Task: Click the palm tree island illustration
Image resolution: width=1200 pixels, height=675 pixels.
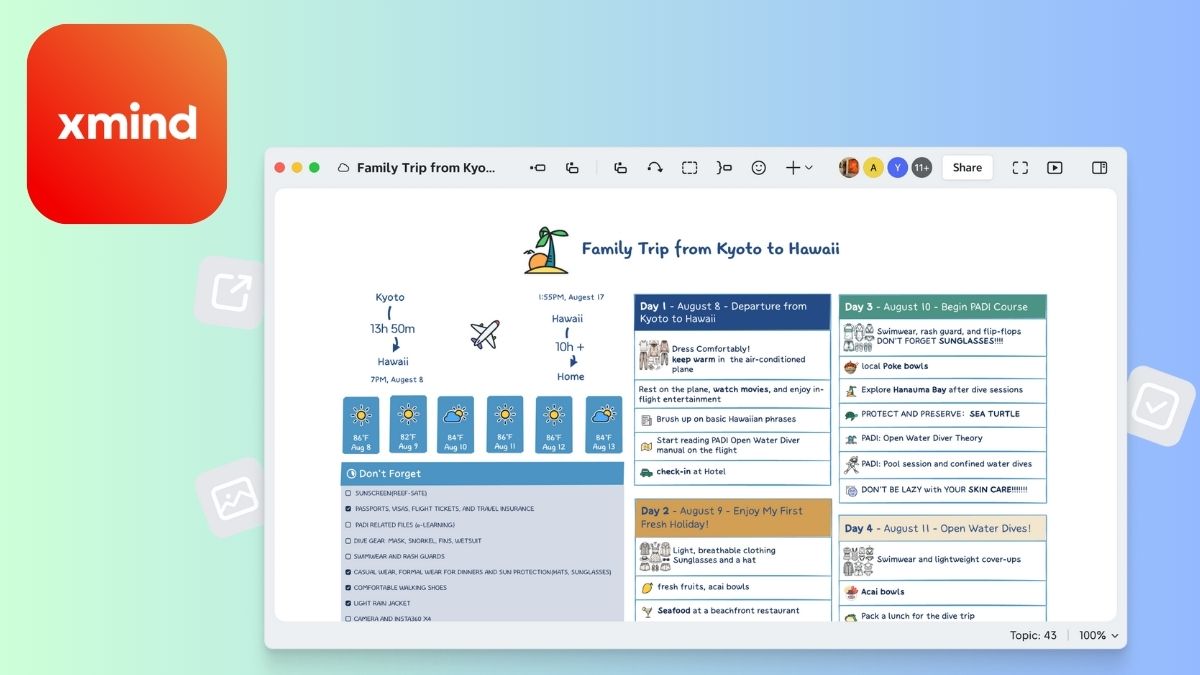Action: [x=546, y=250]
